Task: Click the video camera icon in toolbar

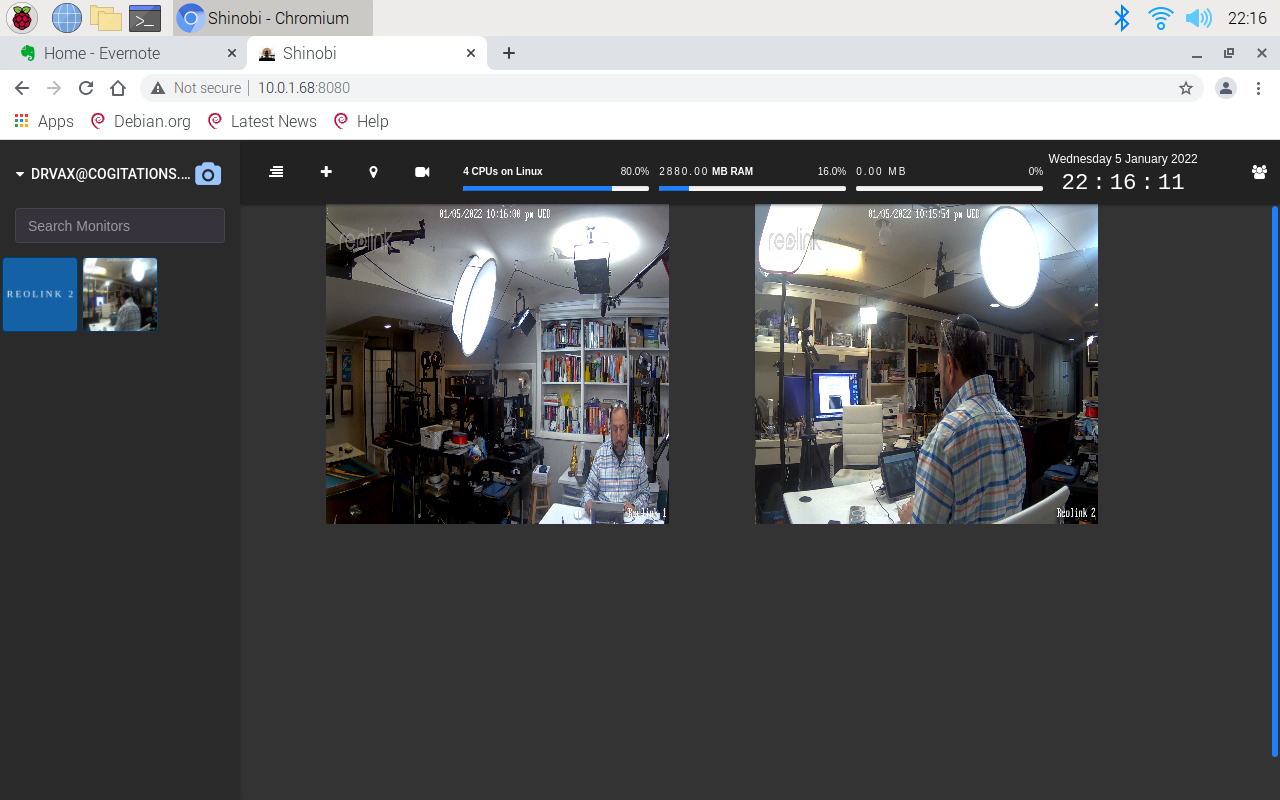Action: (422, 172)
